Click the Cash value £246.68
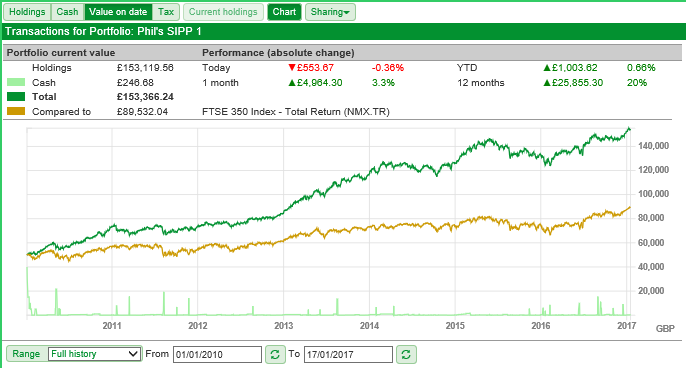 pyautogui.click(x=135, y=83)
